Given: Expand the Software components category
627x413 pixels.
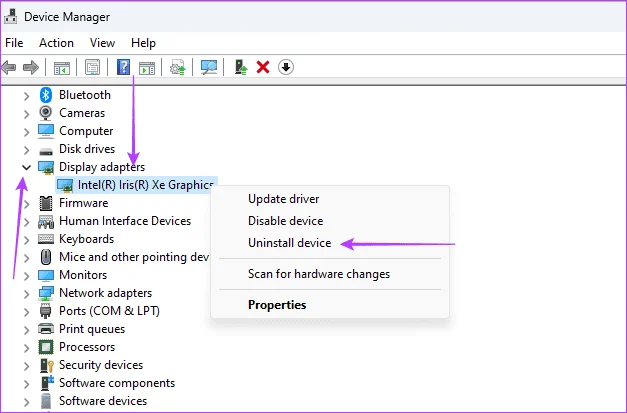Looking at the screenshot, I should coord(26,384).
